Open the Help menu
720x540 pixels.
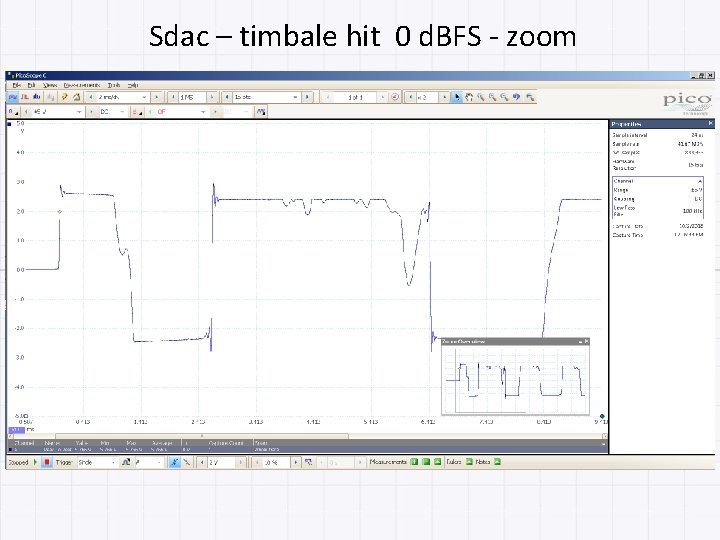tap(133, 85)
